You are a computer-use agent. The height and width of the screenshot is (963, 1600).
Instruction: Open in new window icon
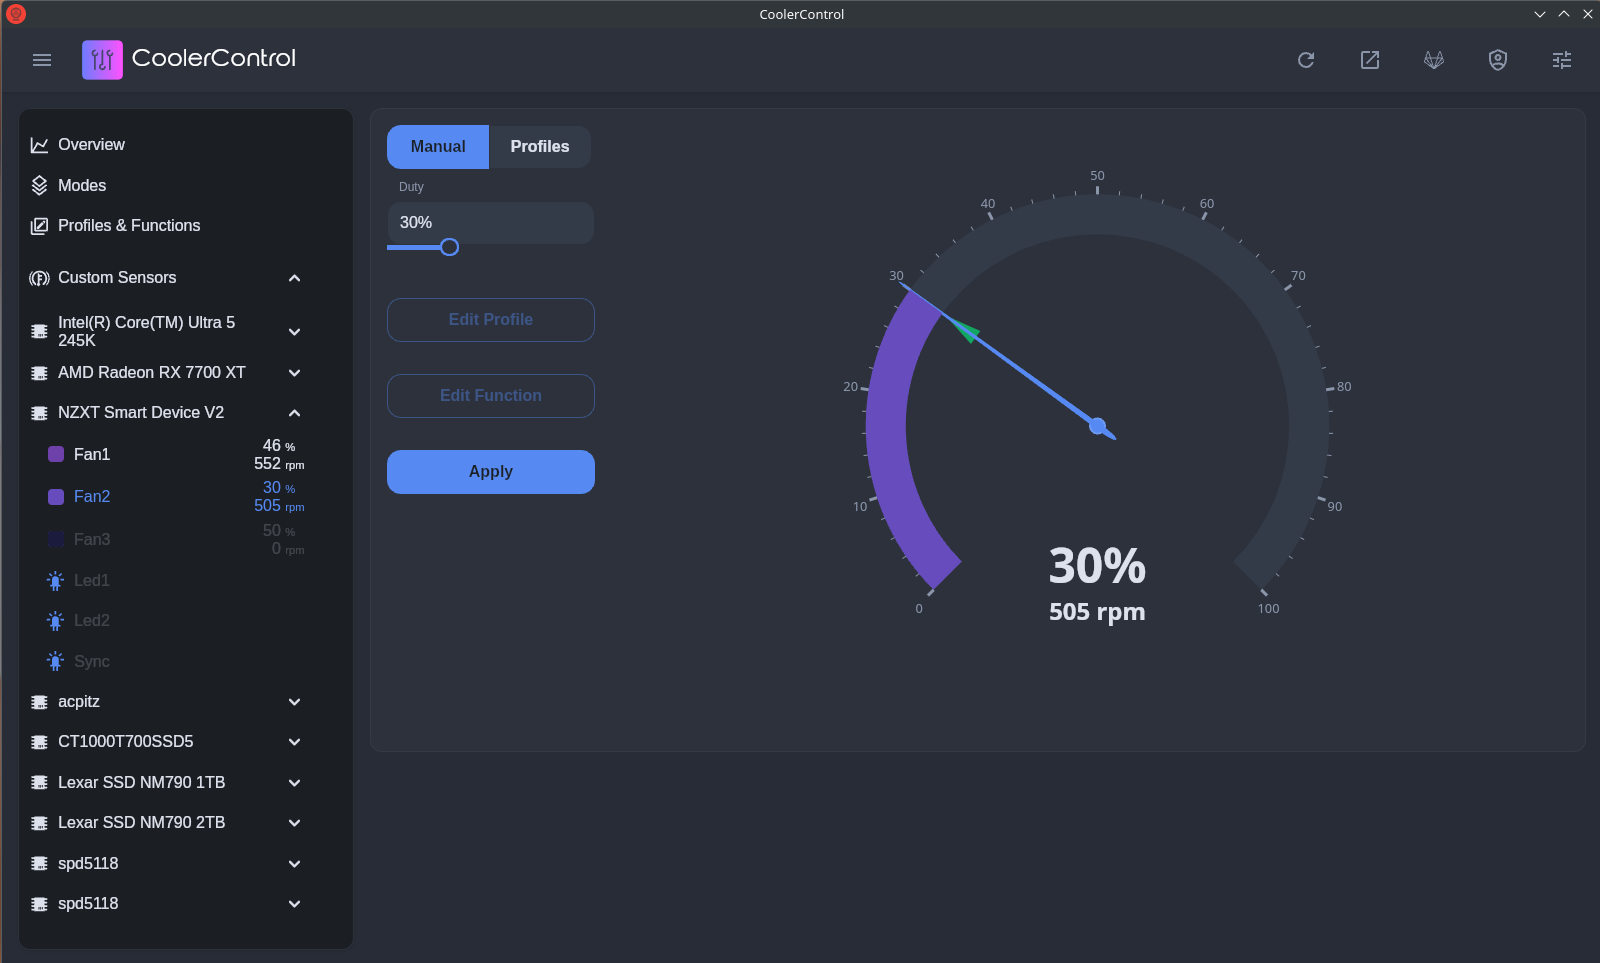(x=1370, y=60)
